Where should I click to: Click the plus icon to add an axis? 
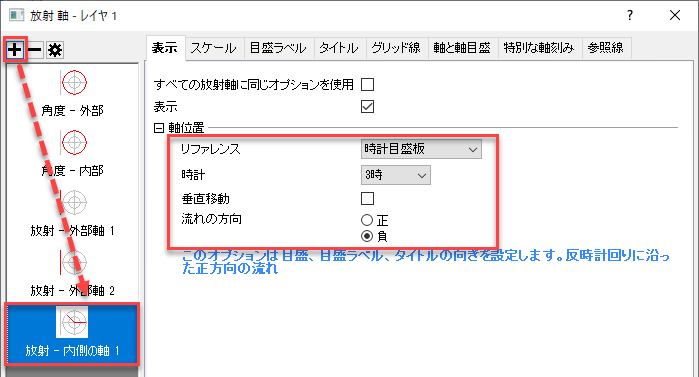click(15, 49)
